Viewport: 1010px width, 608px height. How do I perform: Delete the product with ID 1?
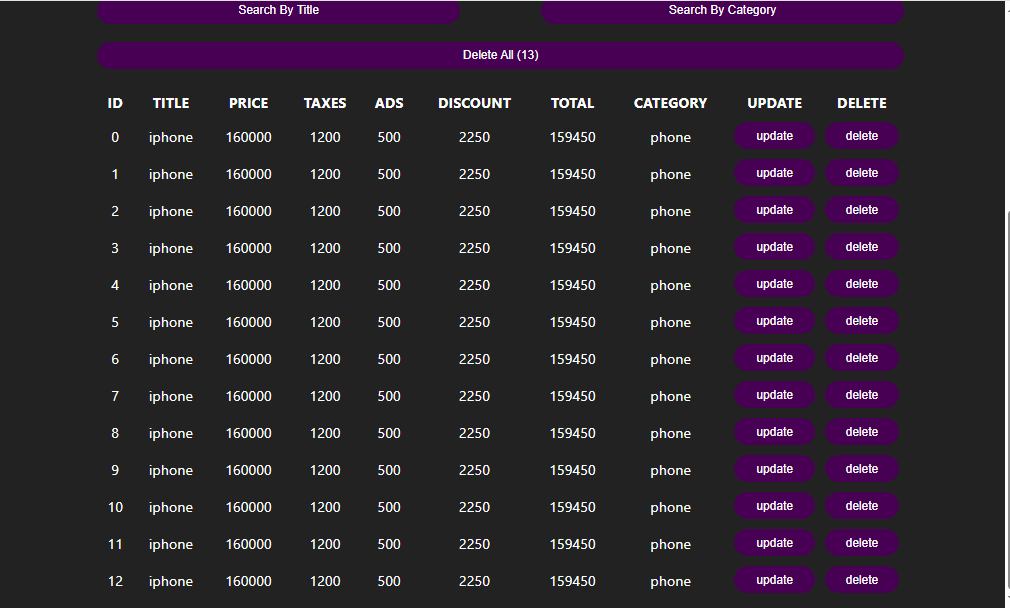[x=862, y=173]
